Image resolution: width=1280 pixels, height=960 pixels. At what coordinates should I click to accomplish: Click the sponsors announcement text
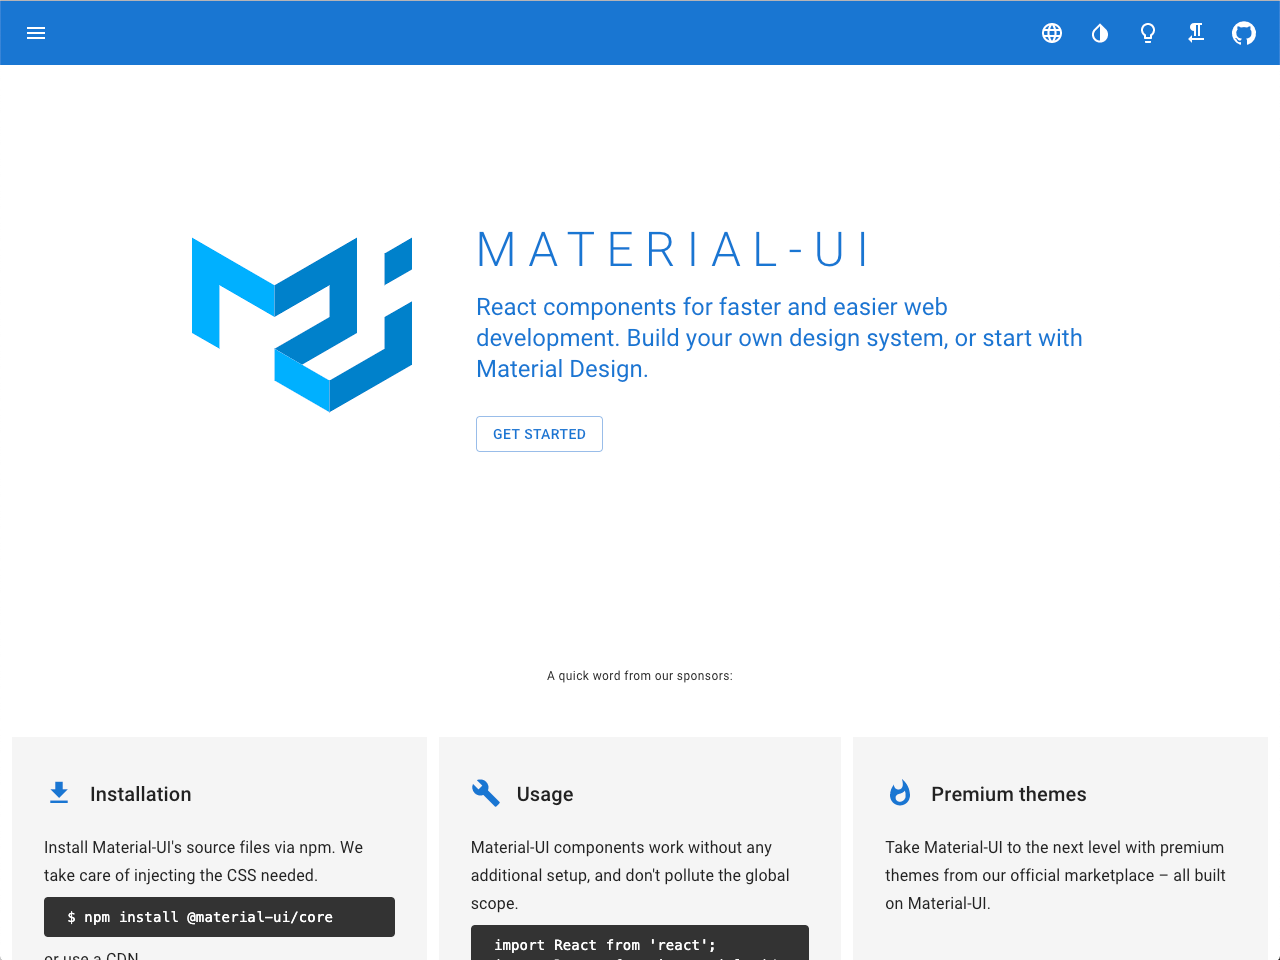639,675
